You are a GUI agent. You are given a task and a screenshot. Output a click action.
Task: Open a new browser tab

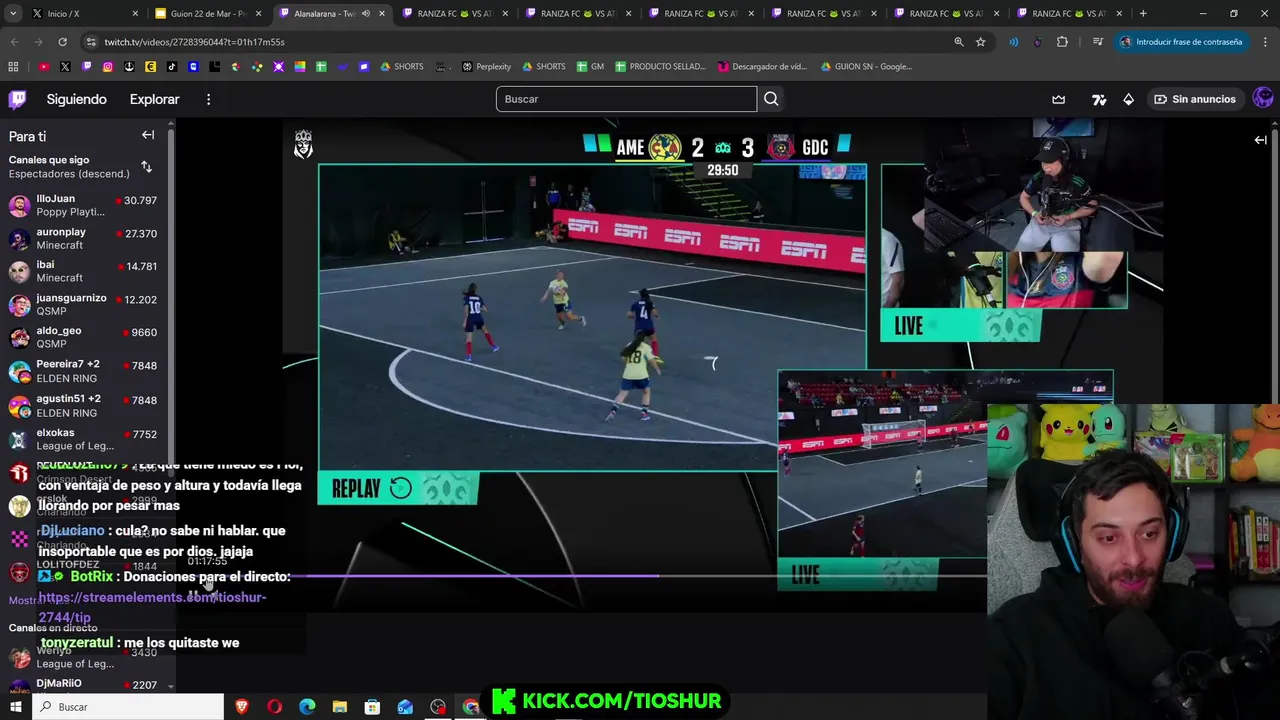pos(1143,13)
